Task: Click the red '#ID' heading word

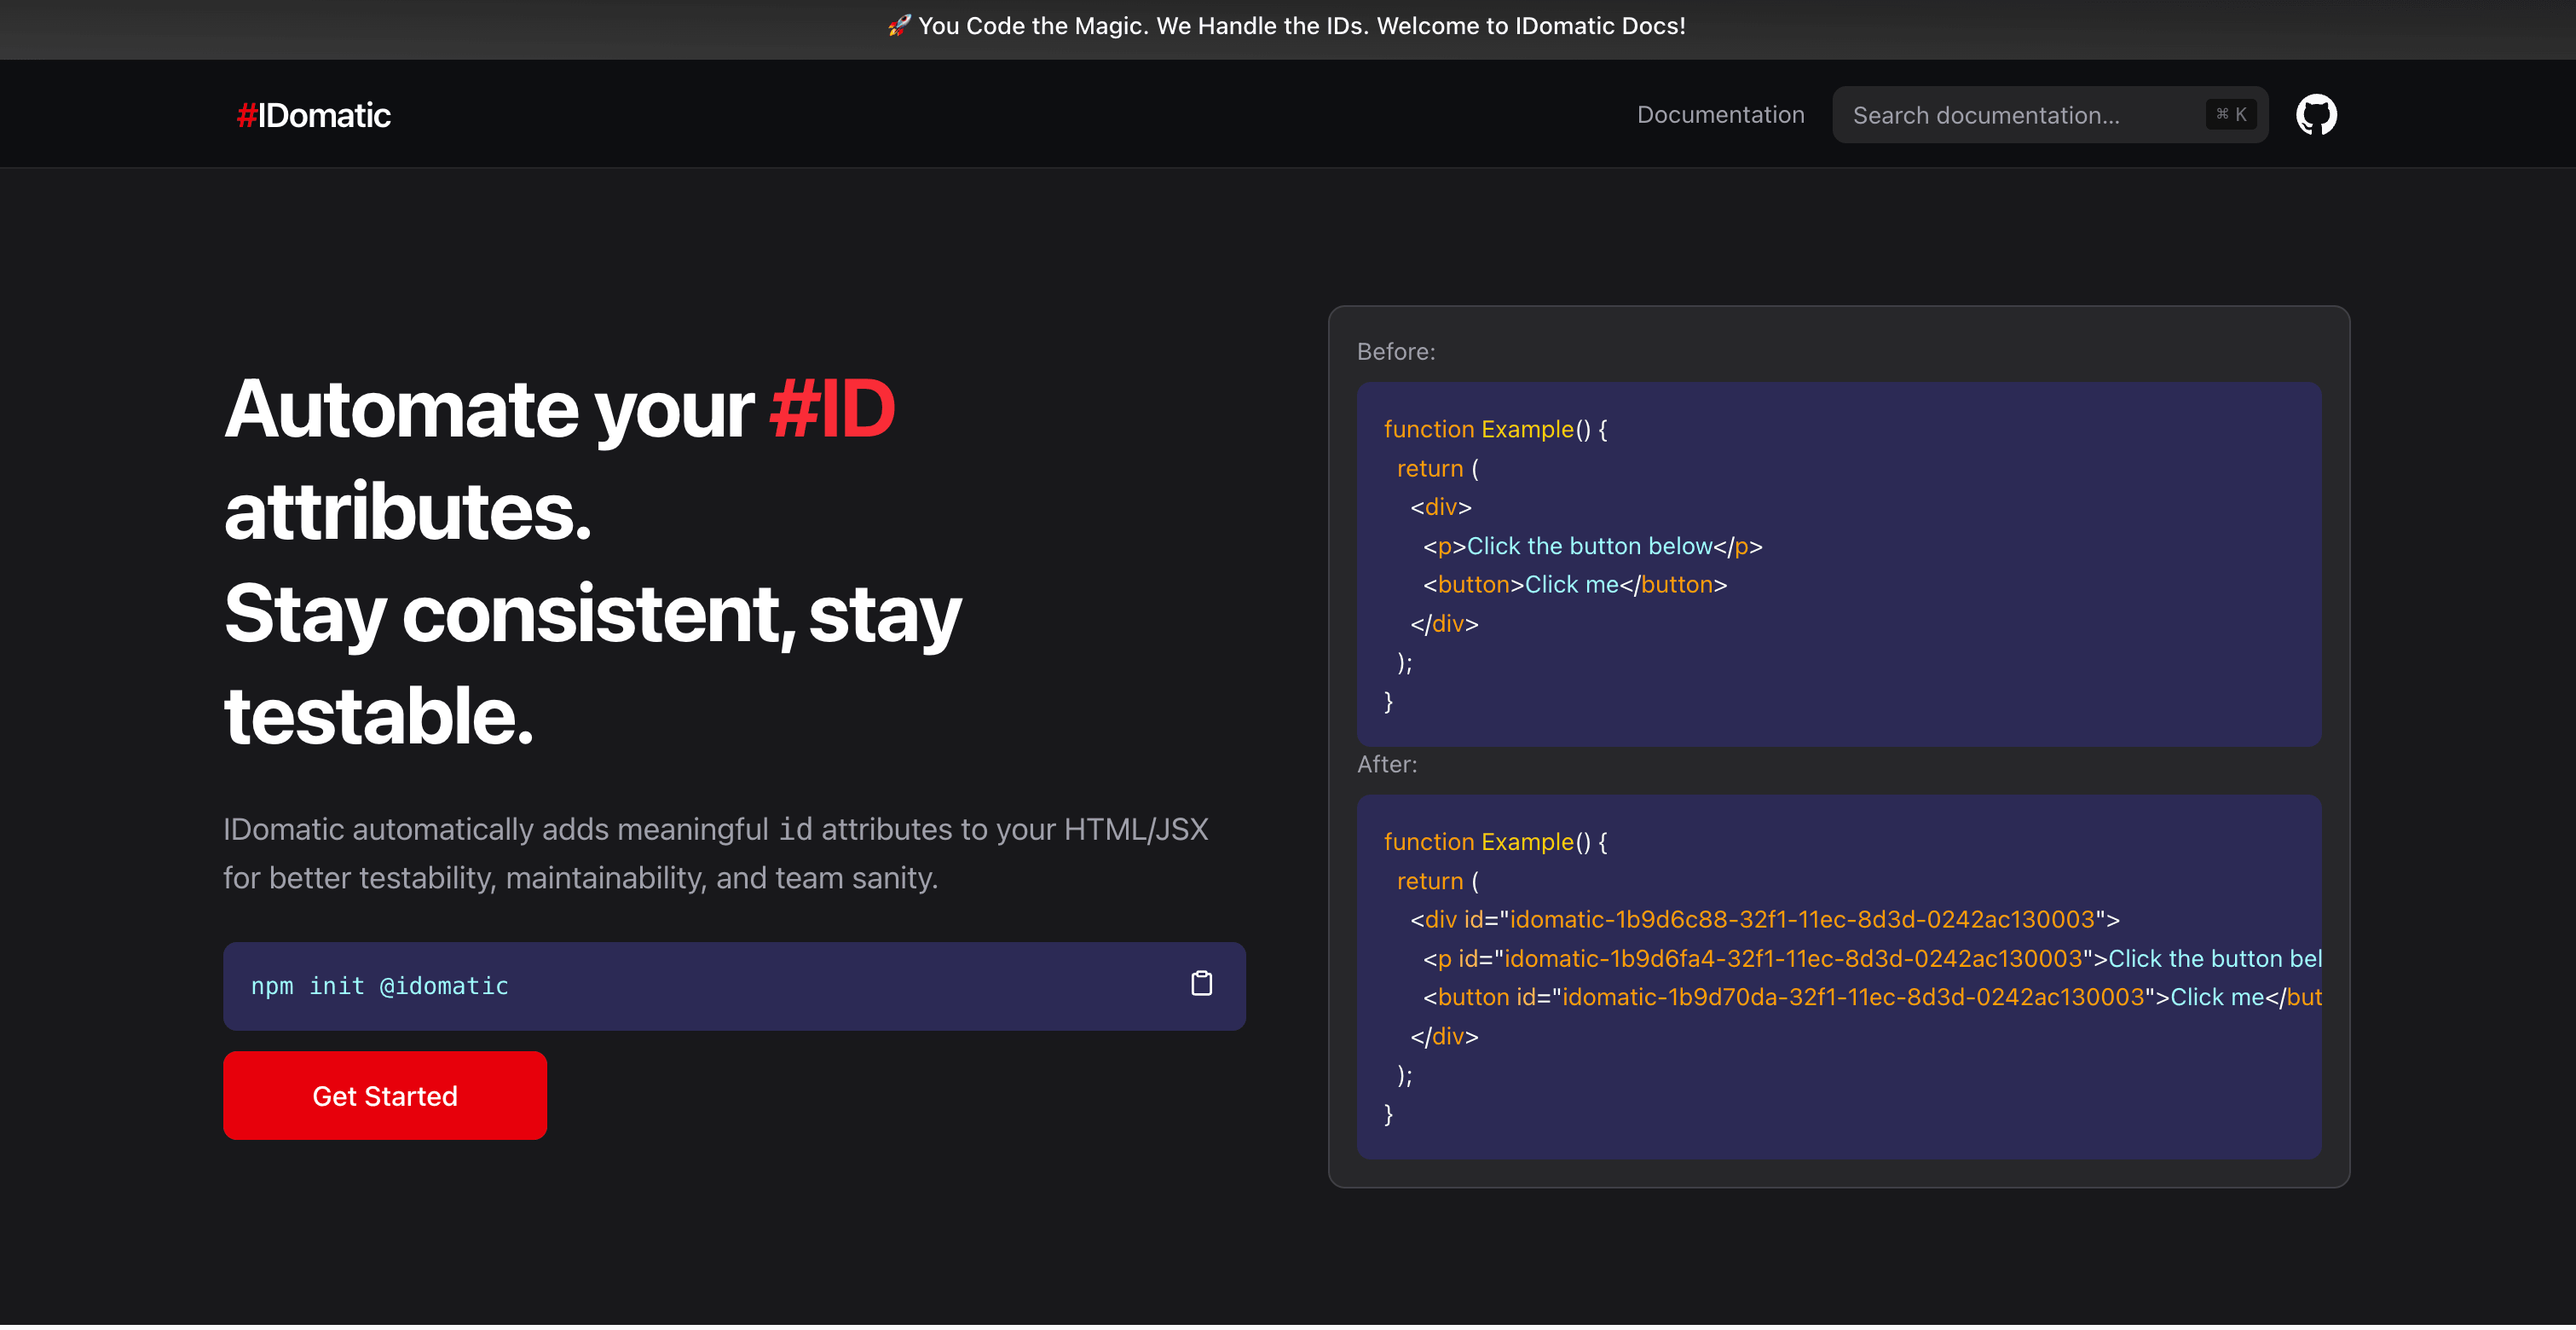Action: (x=832, y=409)
